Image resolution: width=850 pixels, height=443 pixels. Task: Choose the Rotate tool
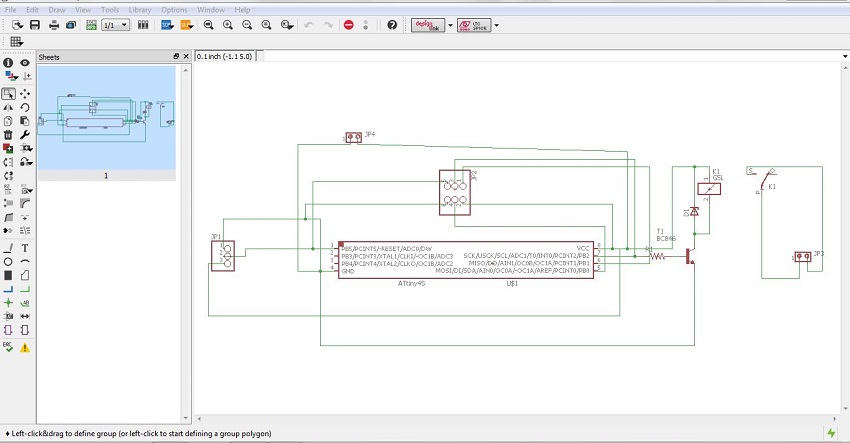[25, 107]
